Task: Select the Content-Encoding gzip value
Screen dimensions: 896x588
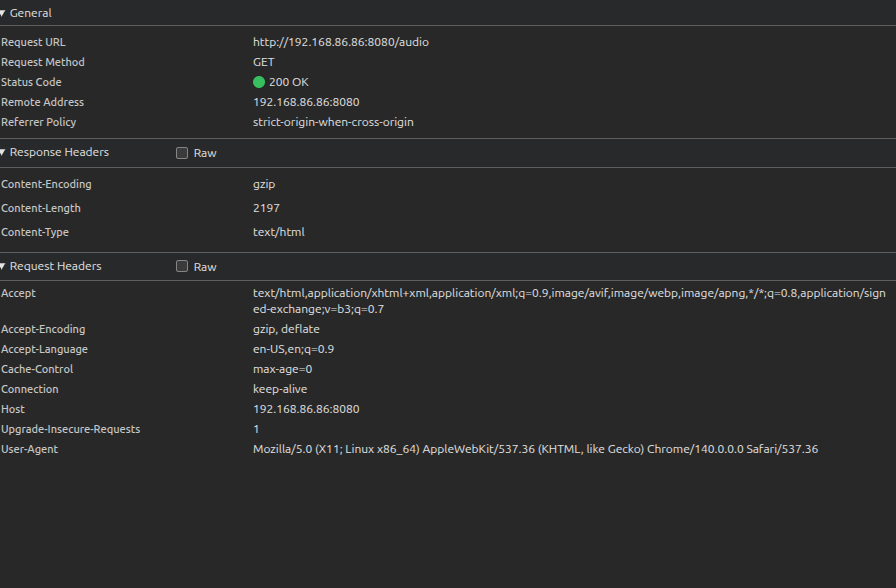Action: click(264, 184)
